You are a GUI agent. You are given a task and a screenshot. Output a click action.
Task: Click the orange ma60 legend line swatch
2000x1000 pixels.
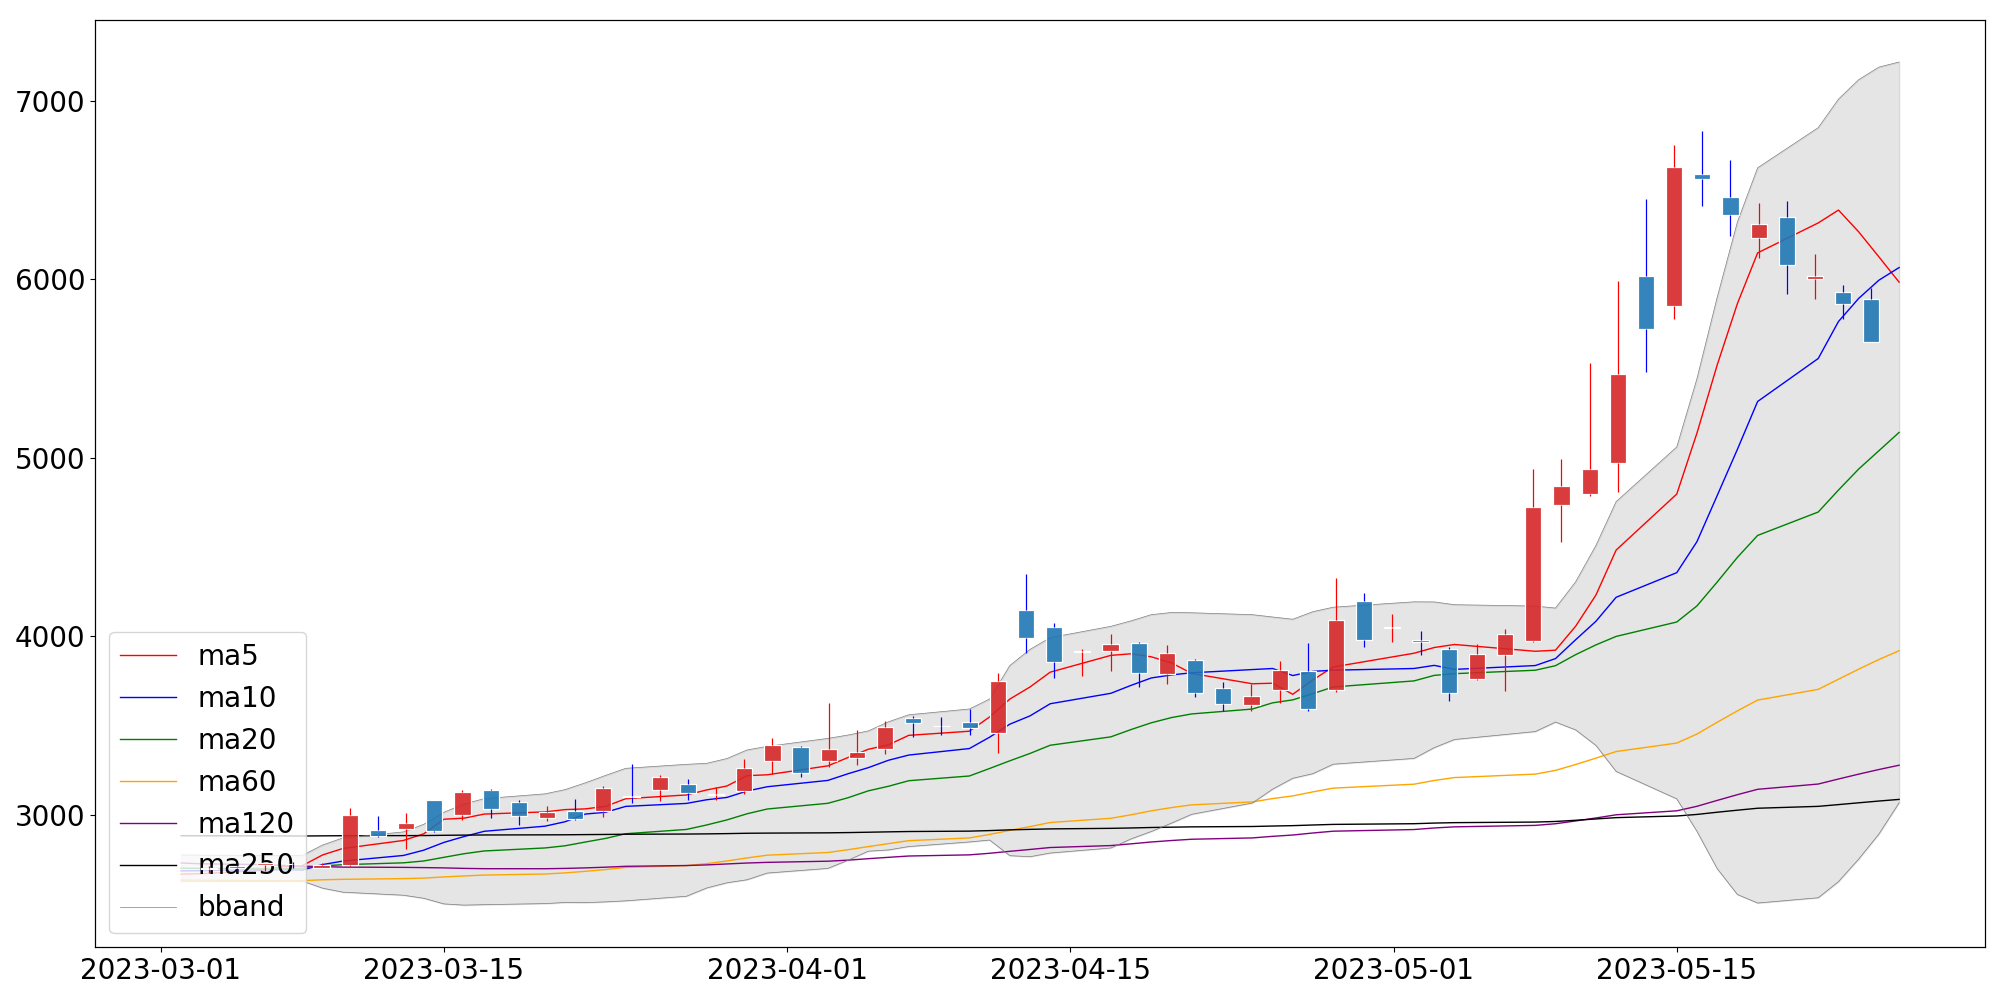click(x=148, y=782)
